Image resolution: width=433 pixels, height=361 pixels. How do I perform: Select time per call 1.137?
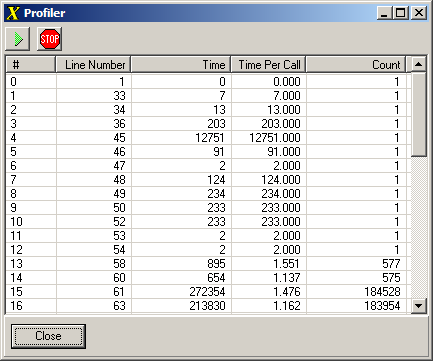pos(287,278)
